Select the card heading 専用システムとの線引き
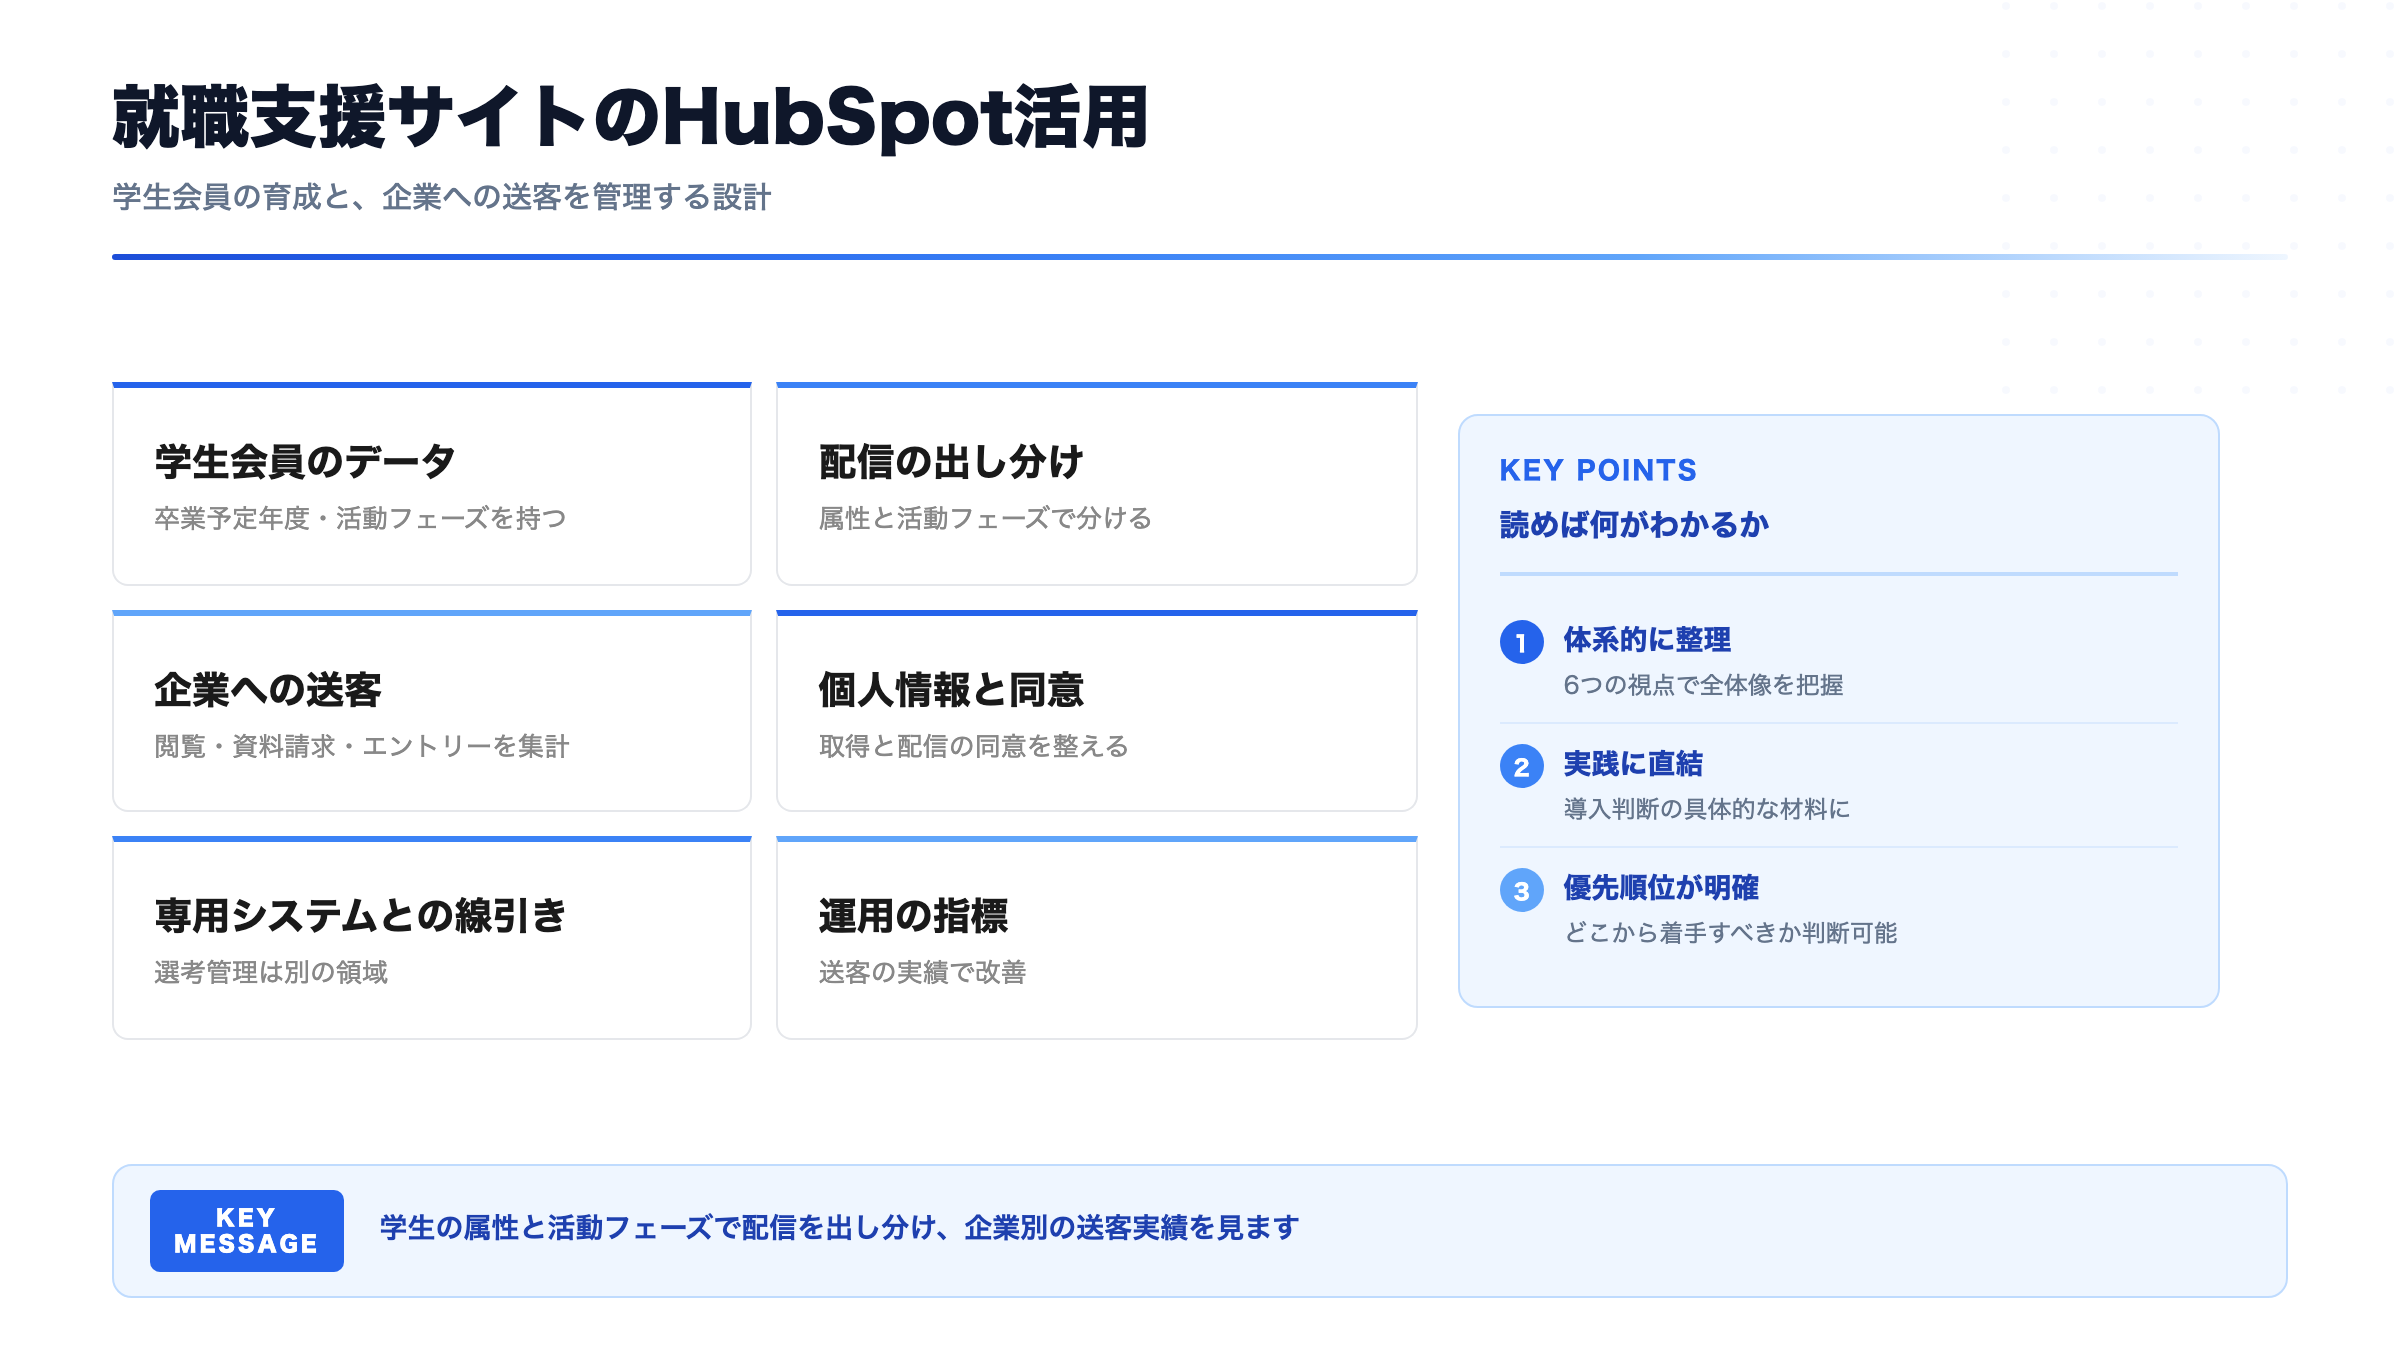This screenshot has height=1350, width=2400. coord(361,916)
